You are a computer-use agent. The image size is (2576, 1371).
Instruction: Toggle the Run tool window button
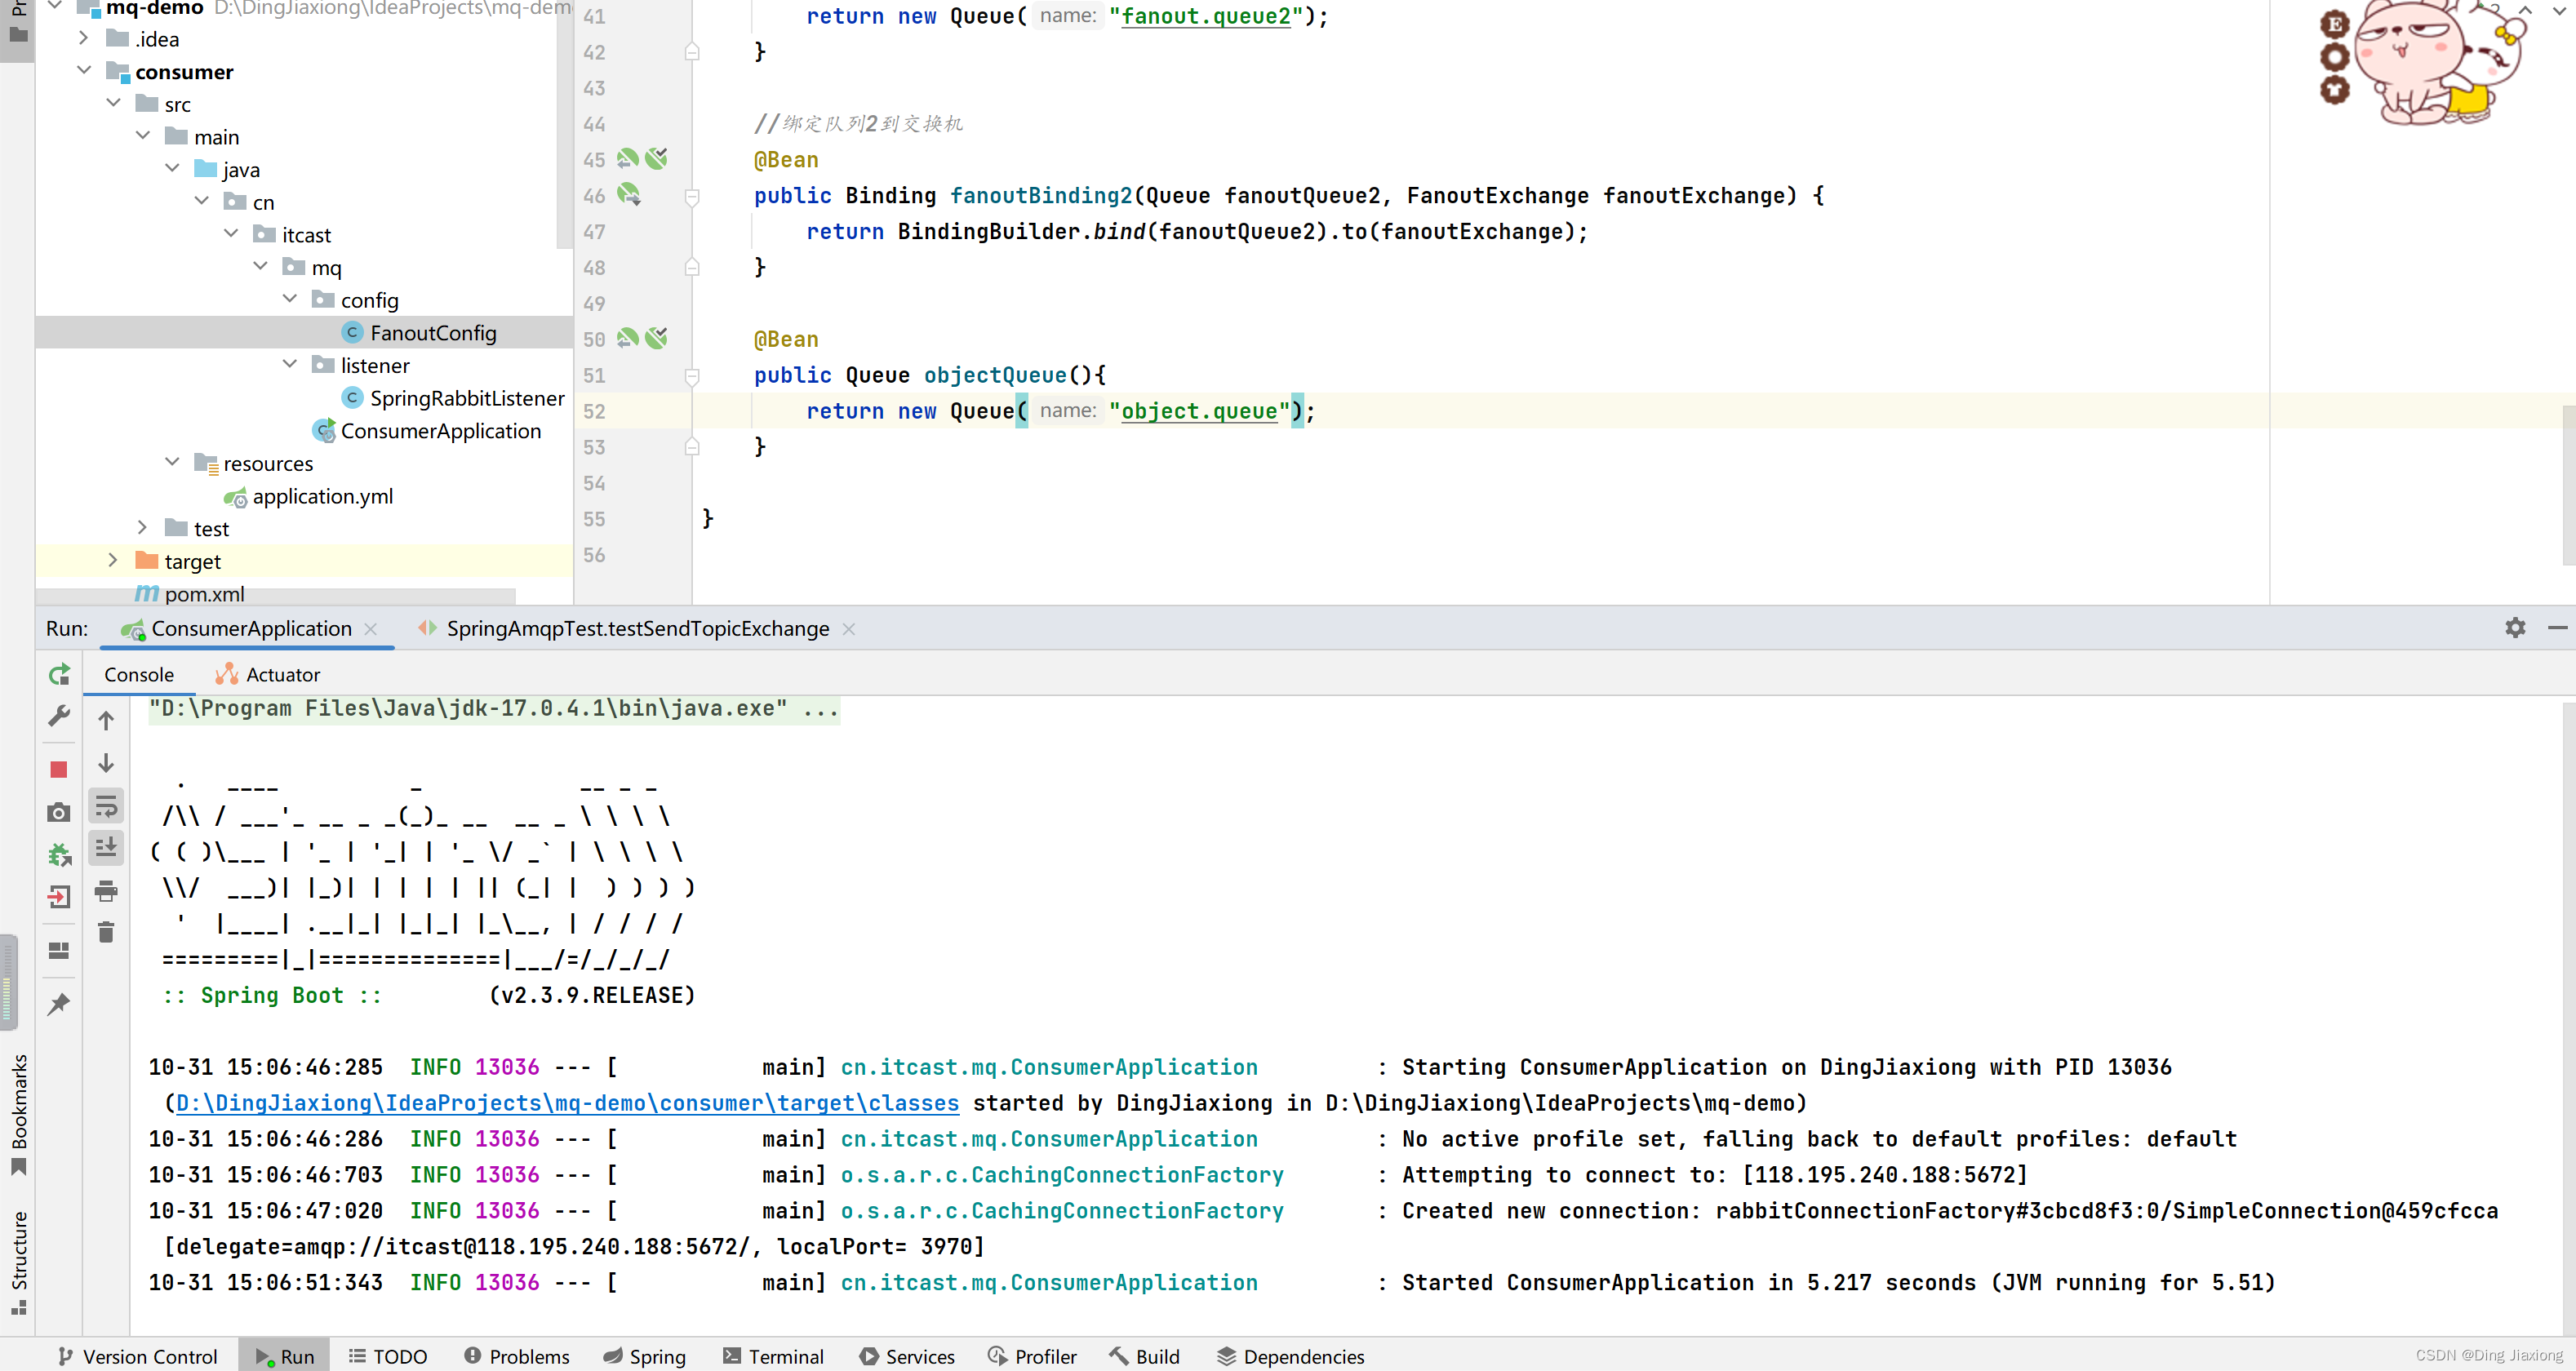point(284,1356)
